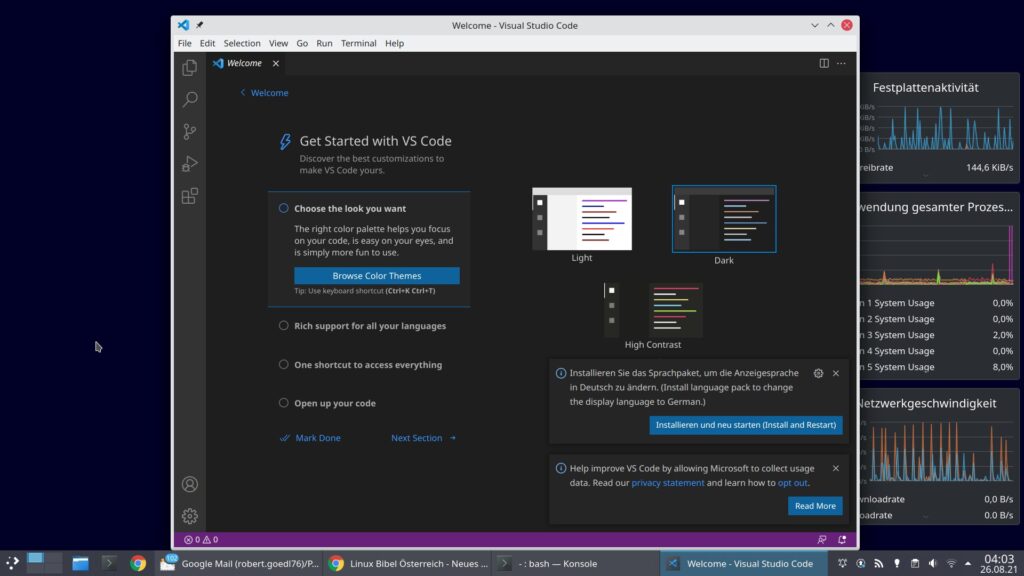Open the Manage gear icon in activity bar
Image resolution: width=1024 pixels, height=576 pixels.
189,516
